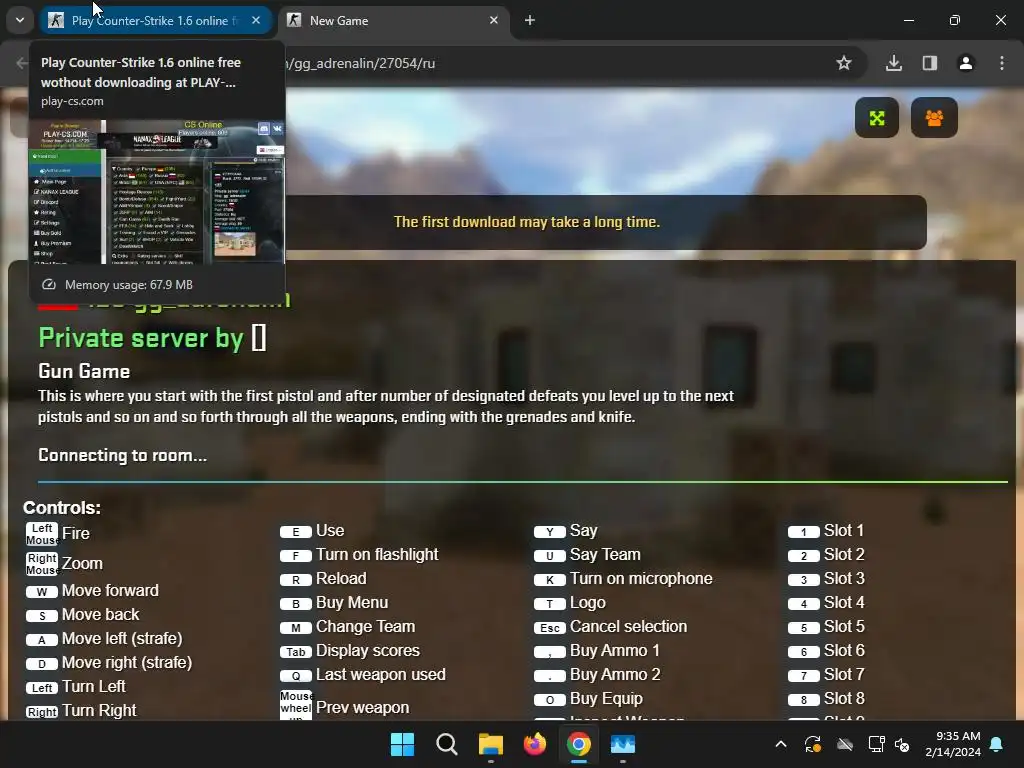Click the R key icon for Reload
Viewport: 1024px width, 768px height.
point(296,580)
